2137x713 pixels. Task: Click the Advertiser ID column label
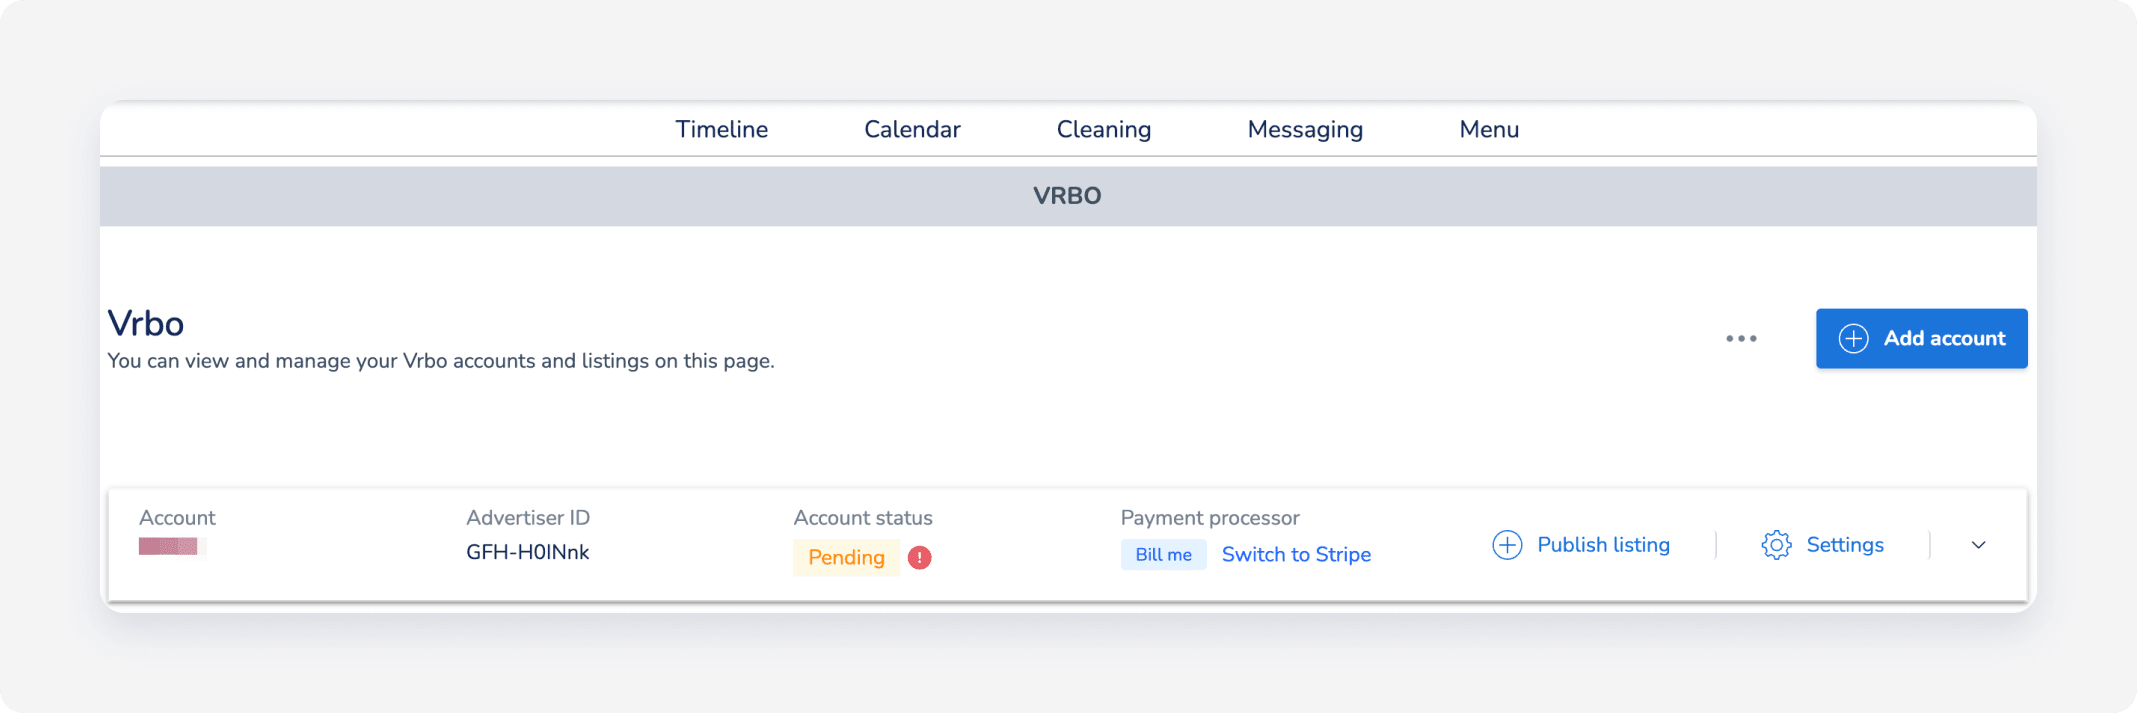(x=528, y=518)
